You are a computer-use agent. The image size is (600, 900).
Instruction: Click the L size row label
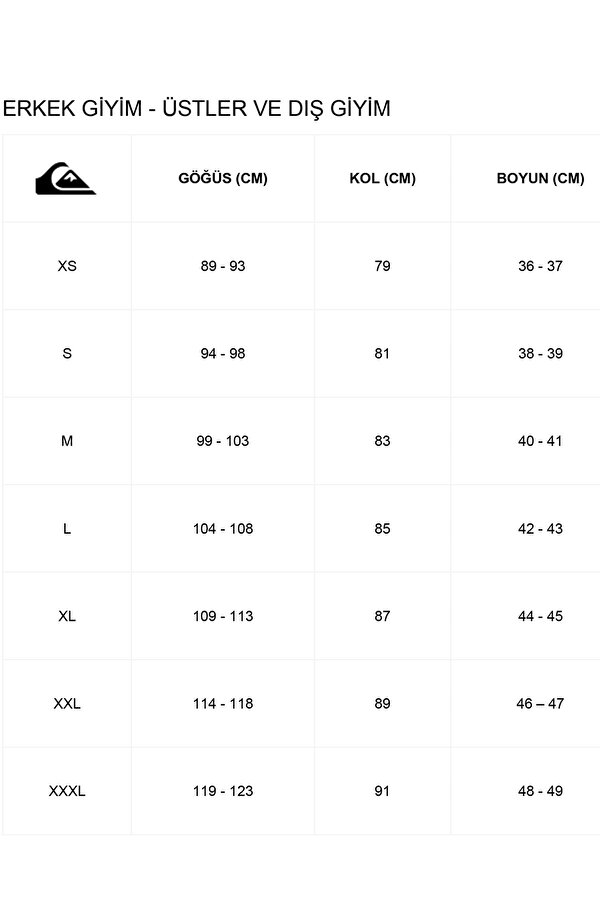click(67, 529)
